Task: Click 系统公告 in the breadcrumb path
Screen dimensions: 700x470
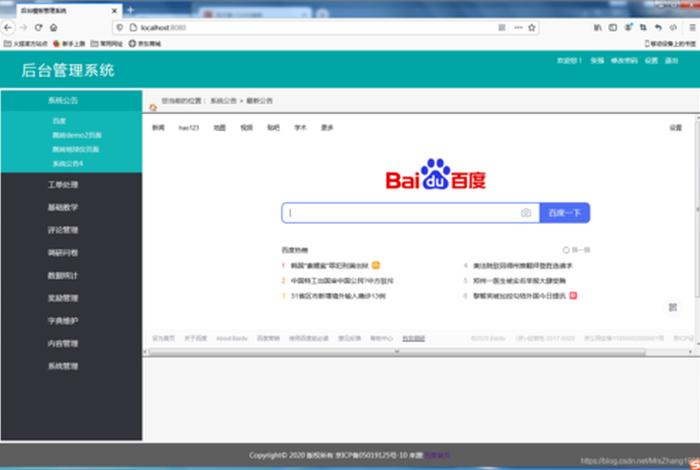Action: click(223, 101)
